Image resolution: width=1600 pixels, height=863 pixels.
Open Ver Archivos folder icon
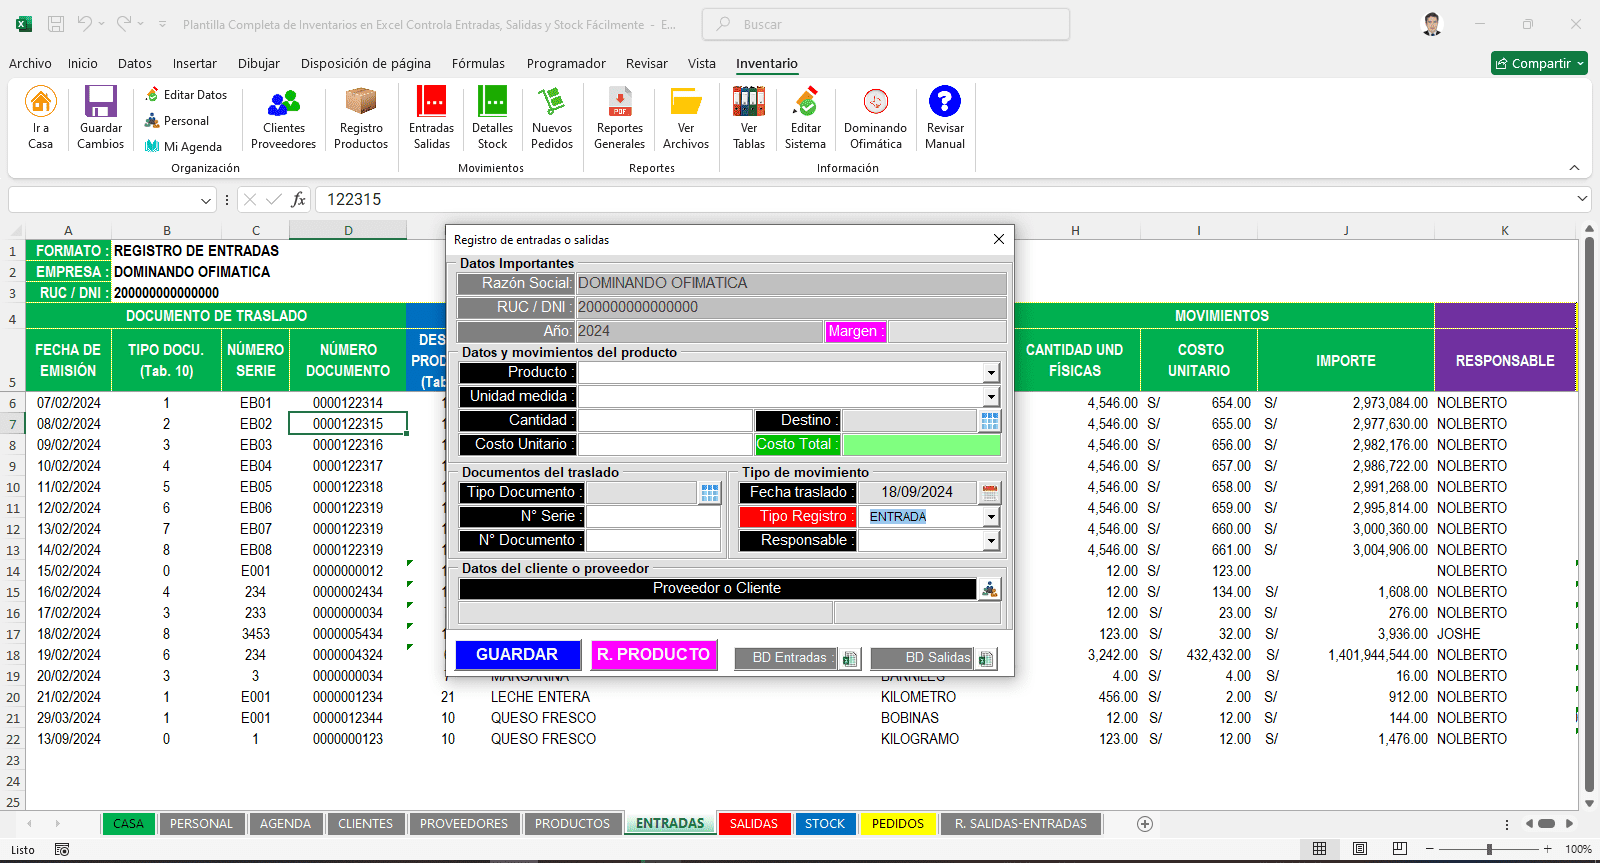pos(686,102)
